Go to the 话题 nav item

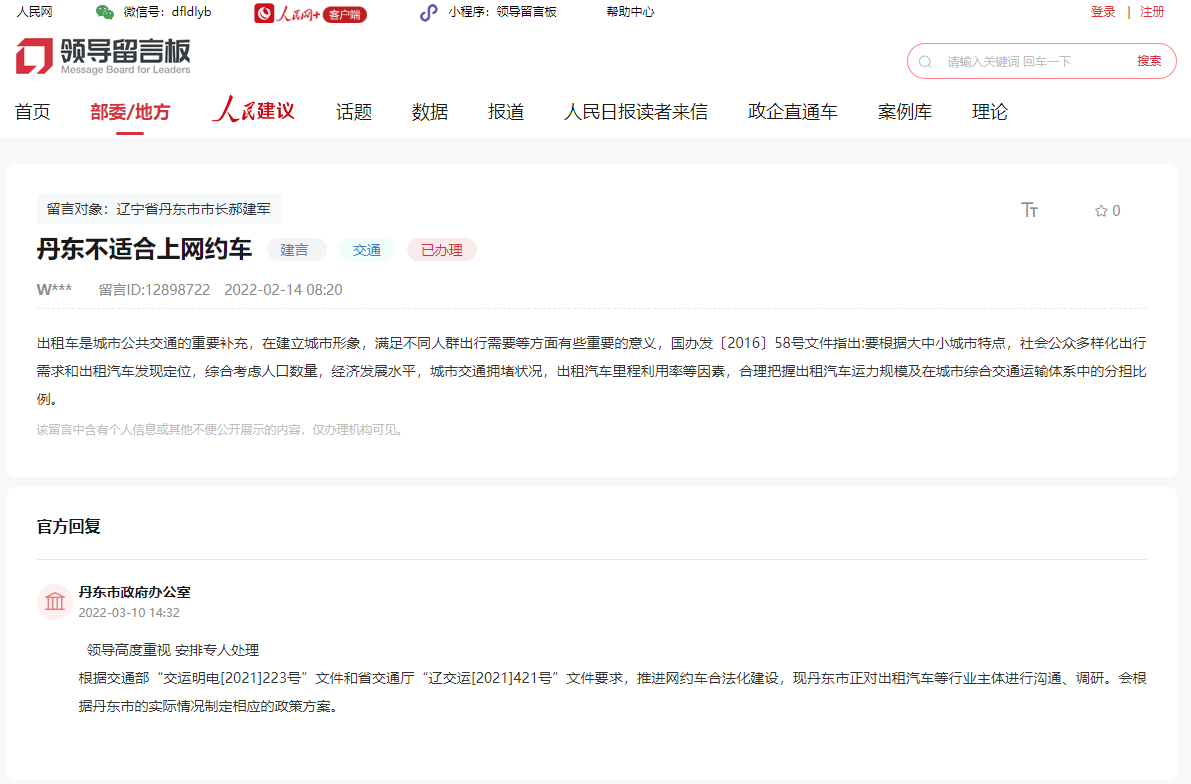(x=354, y=112)
